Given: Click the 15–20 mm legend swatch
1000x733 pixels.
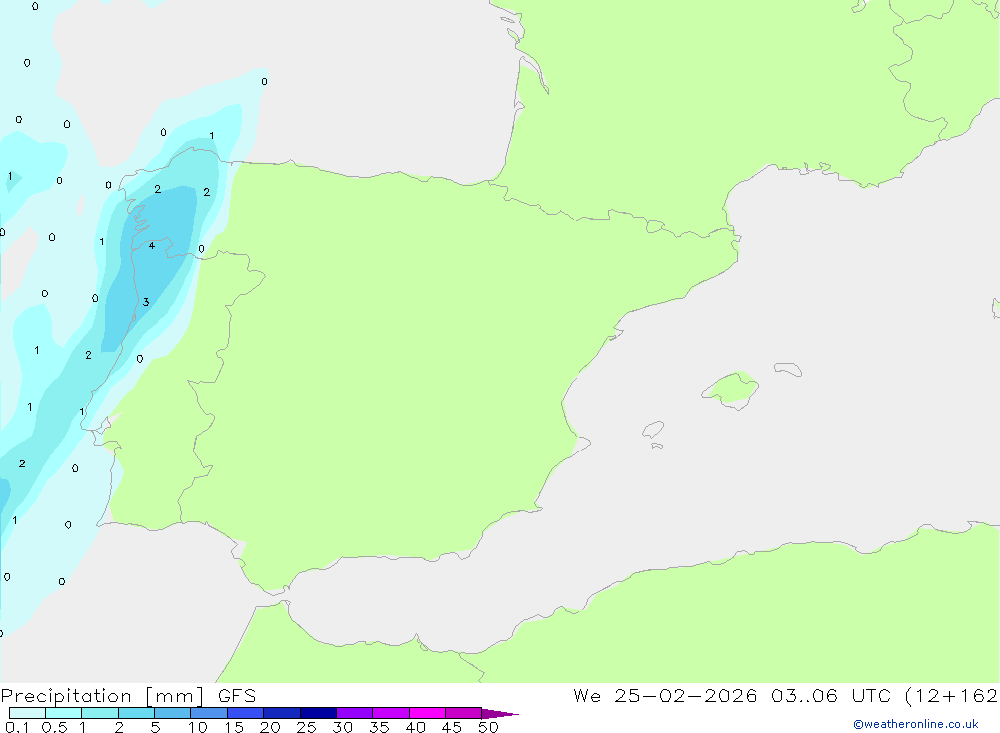Looking at the screenshot, I should coord(246,713).
